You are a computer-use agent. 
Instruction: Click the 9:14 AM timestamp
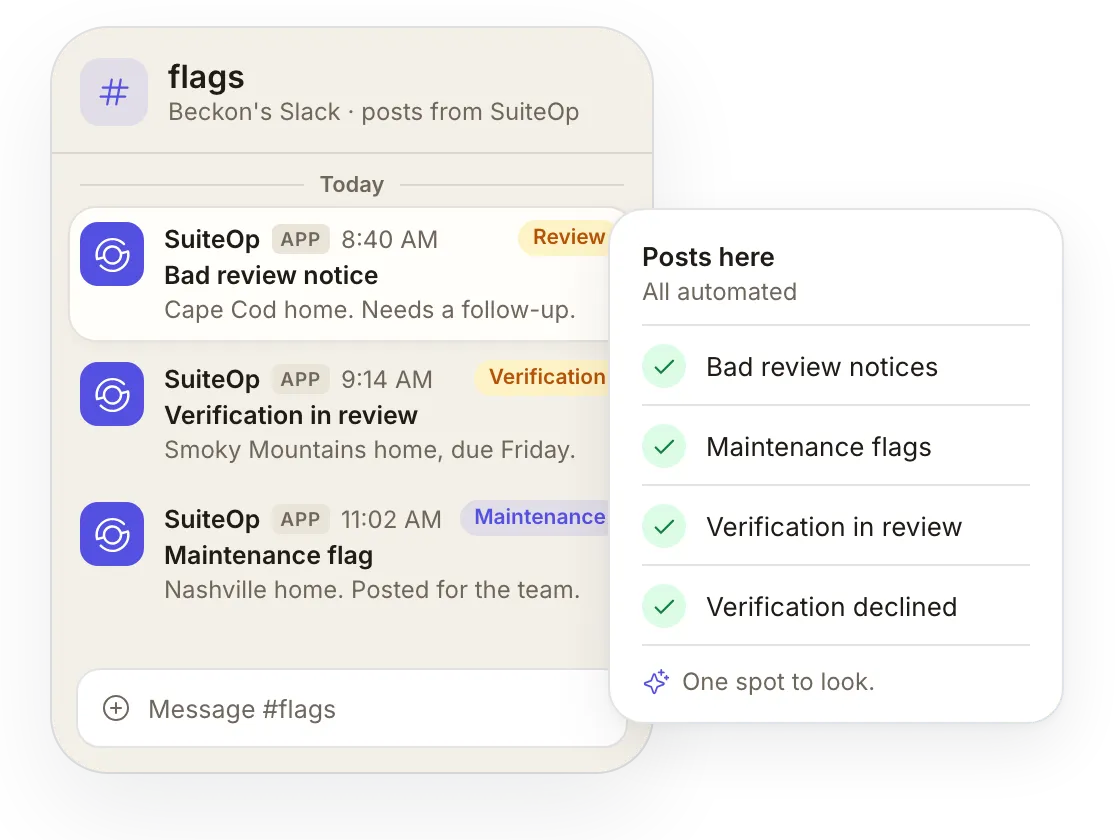386,379
